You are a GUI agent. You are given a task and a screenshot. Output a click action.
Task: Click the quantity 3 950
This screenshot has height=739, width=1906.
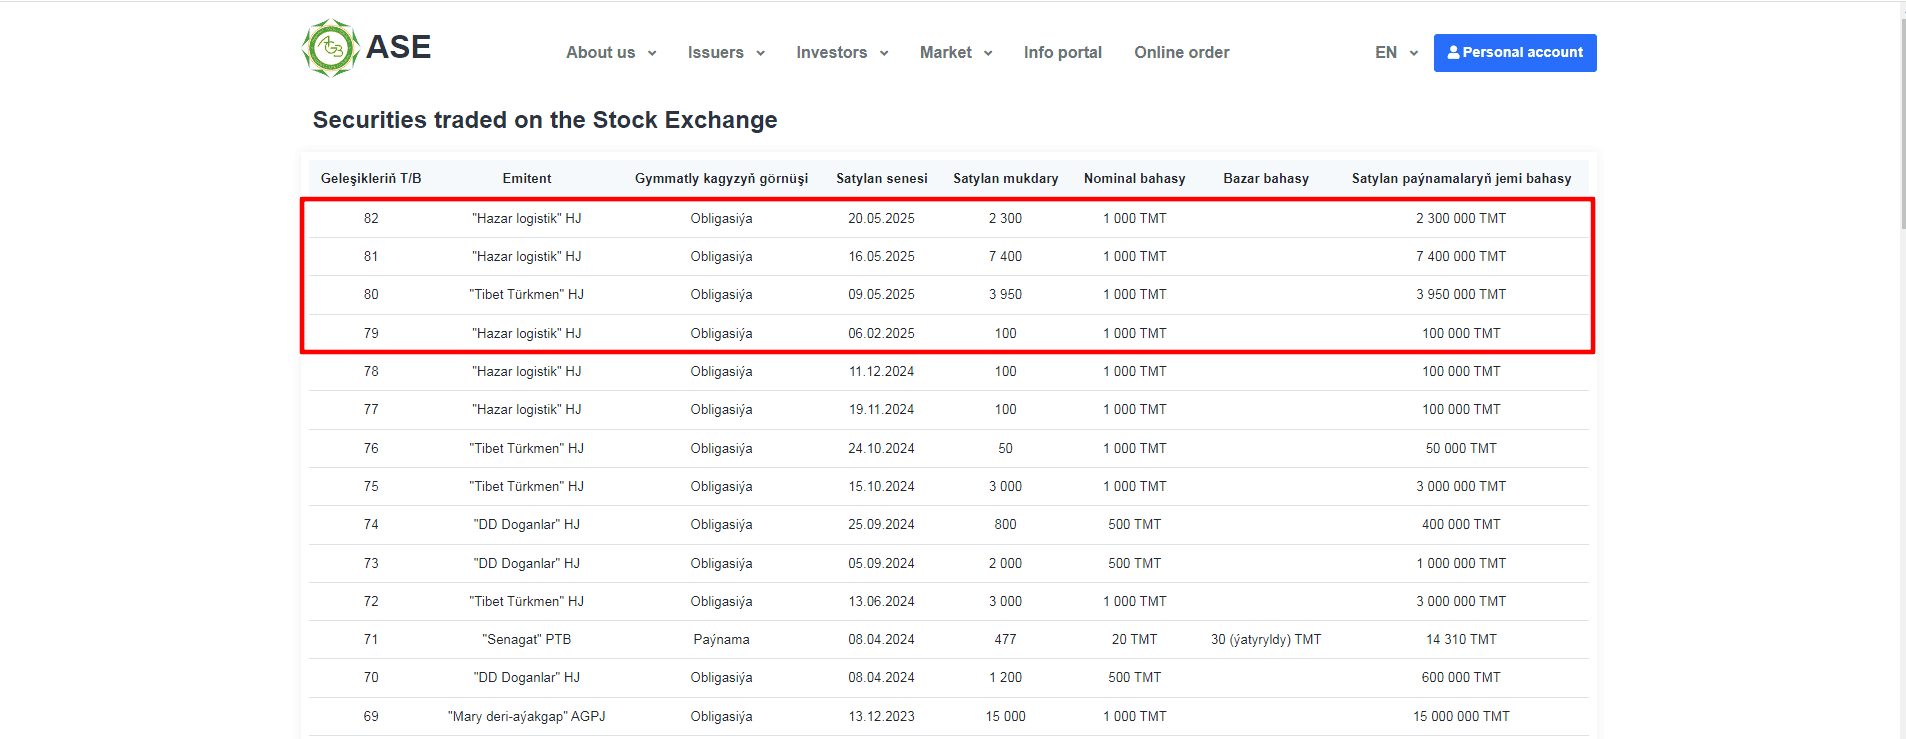coord(1005,294)
